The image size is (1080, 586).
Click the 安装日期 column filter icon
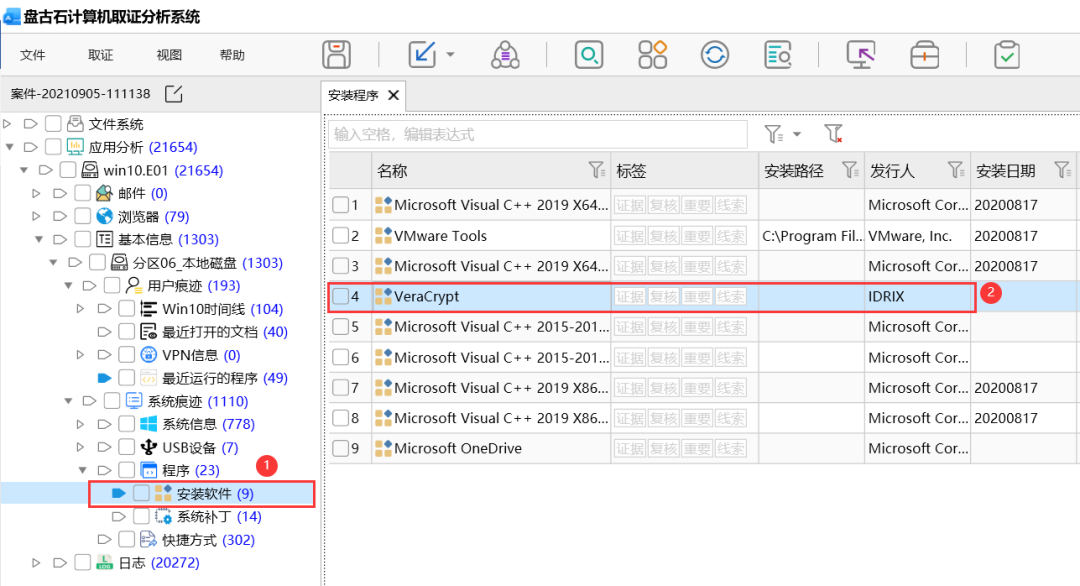[1062, 170]
